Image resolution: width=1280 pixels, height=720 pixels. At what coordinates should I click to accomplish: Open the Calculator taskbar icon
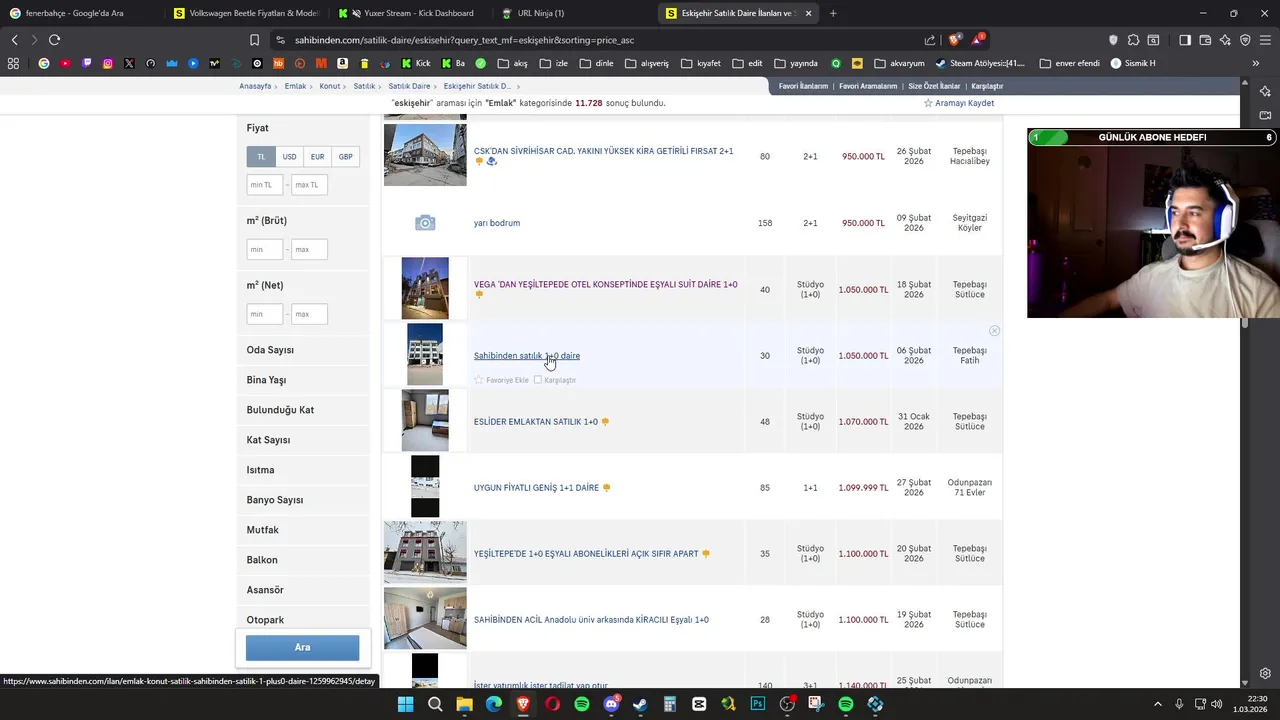click(x=670, y=704)
